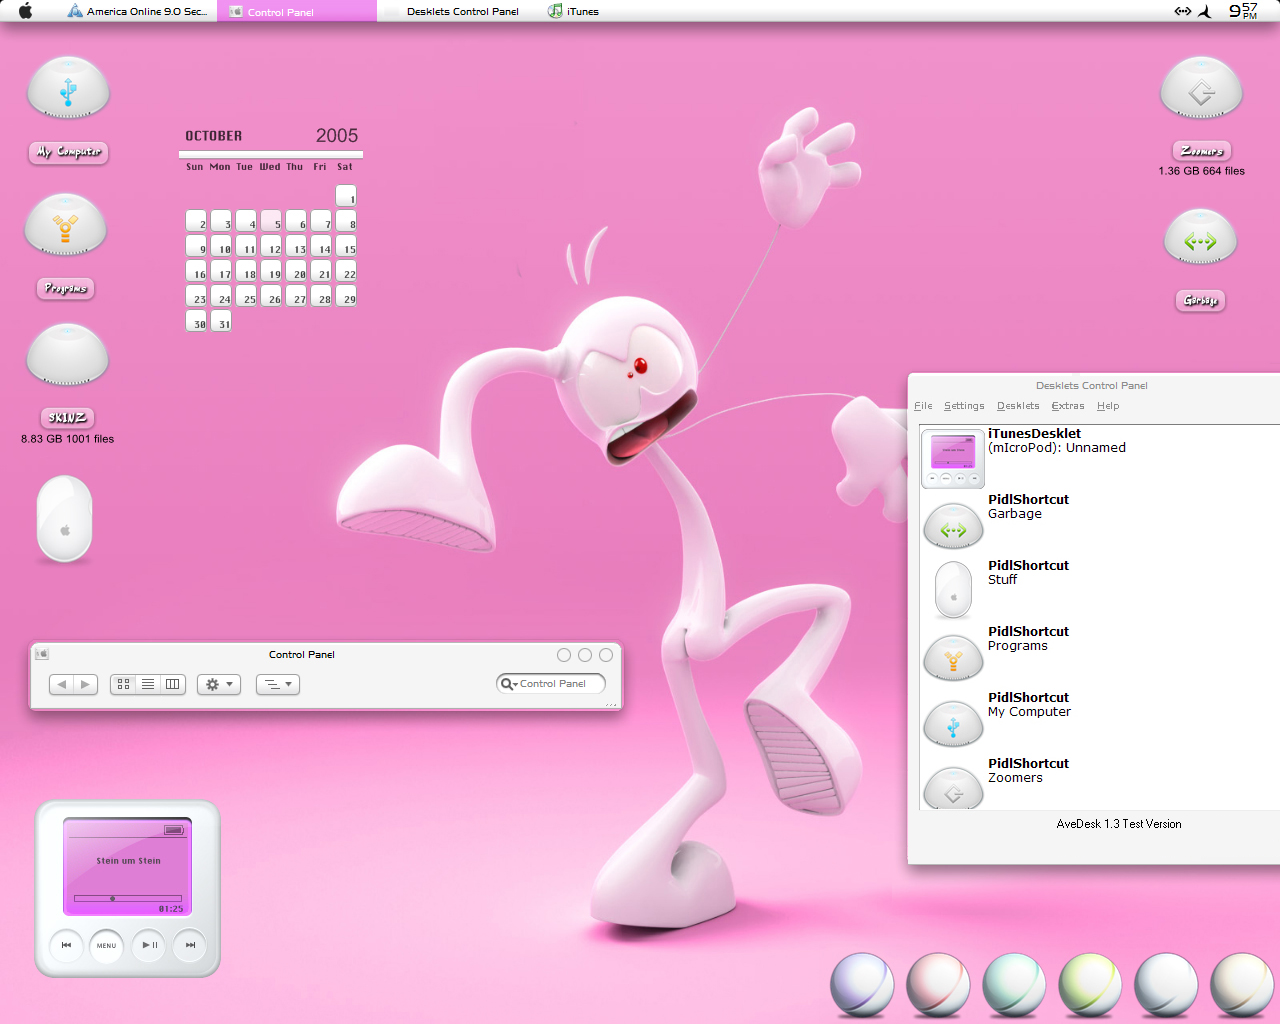
Task: Open the My Computer desktop icon
Action: [68, 89]
